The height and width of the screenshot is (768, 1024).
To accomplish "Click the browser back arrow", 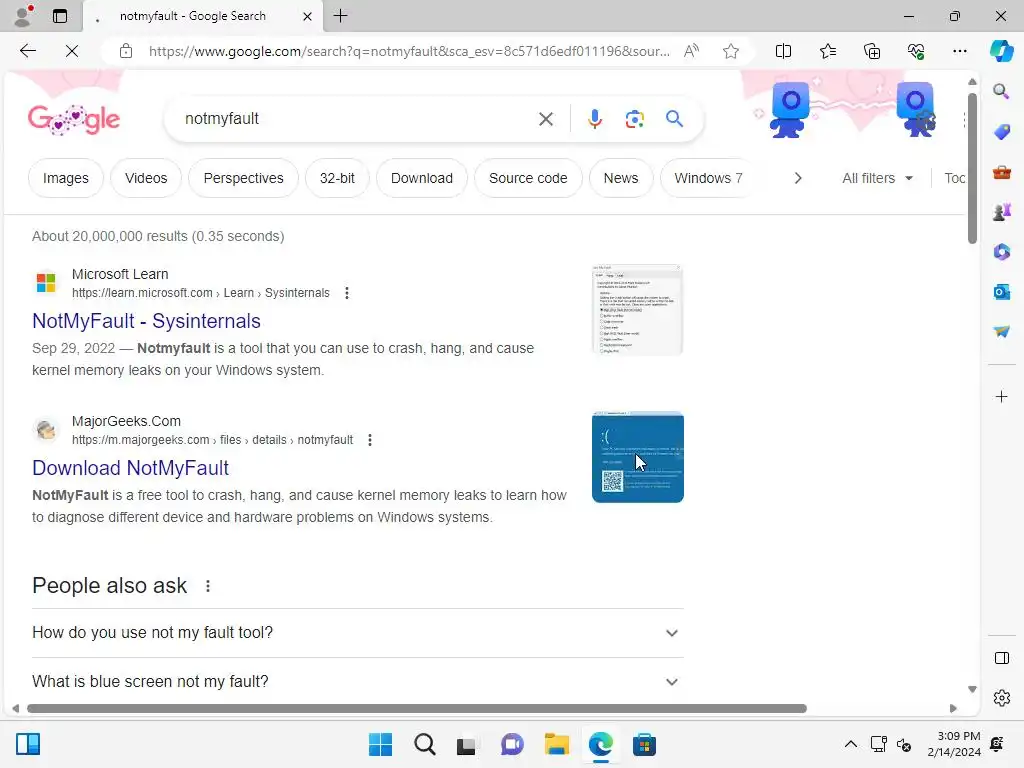I will coord(27,51).
